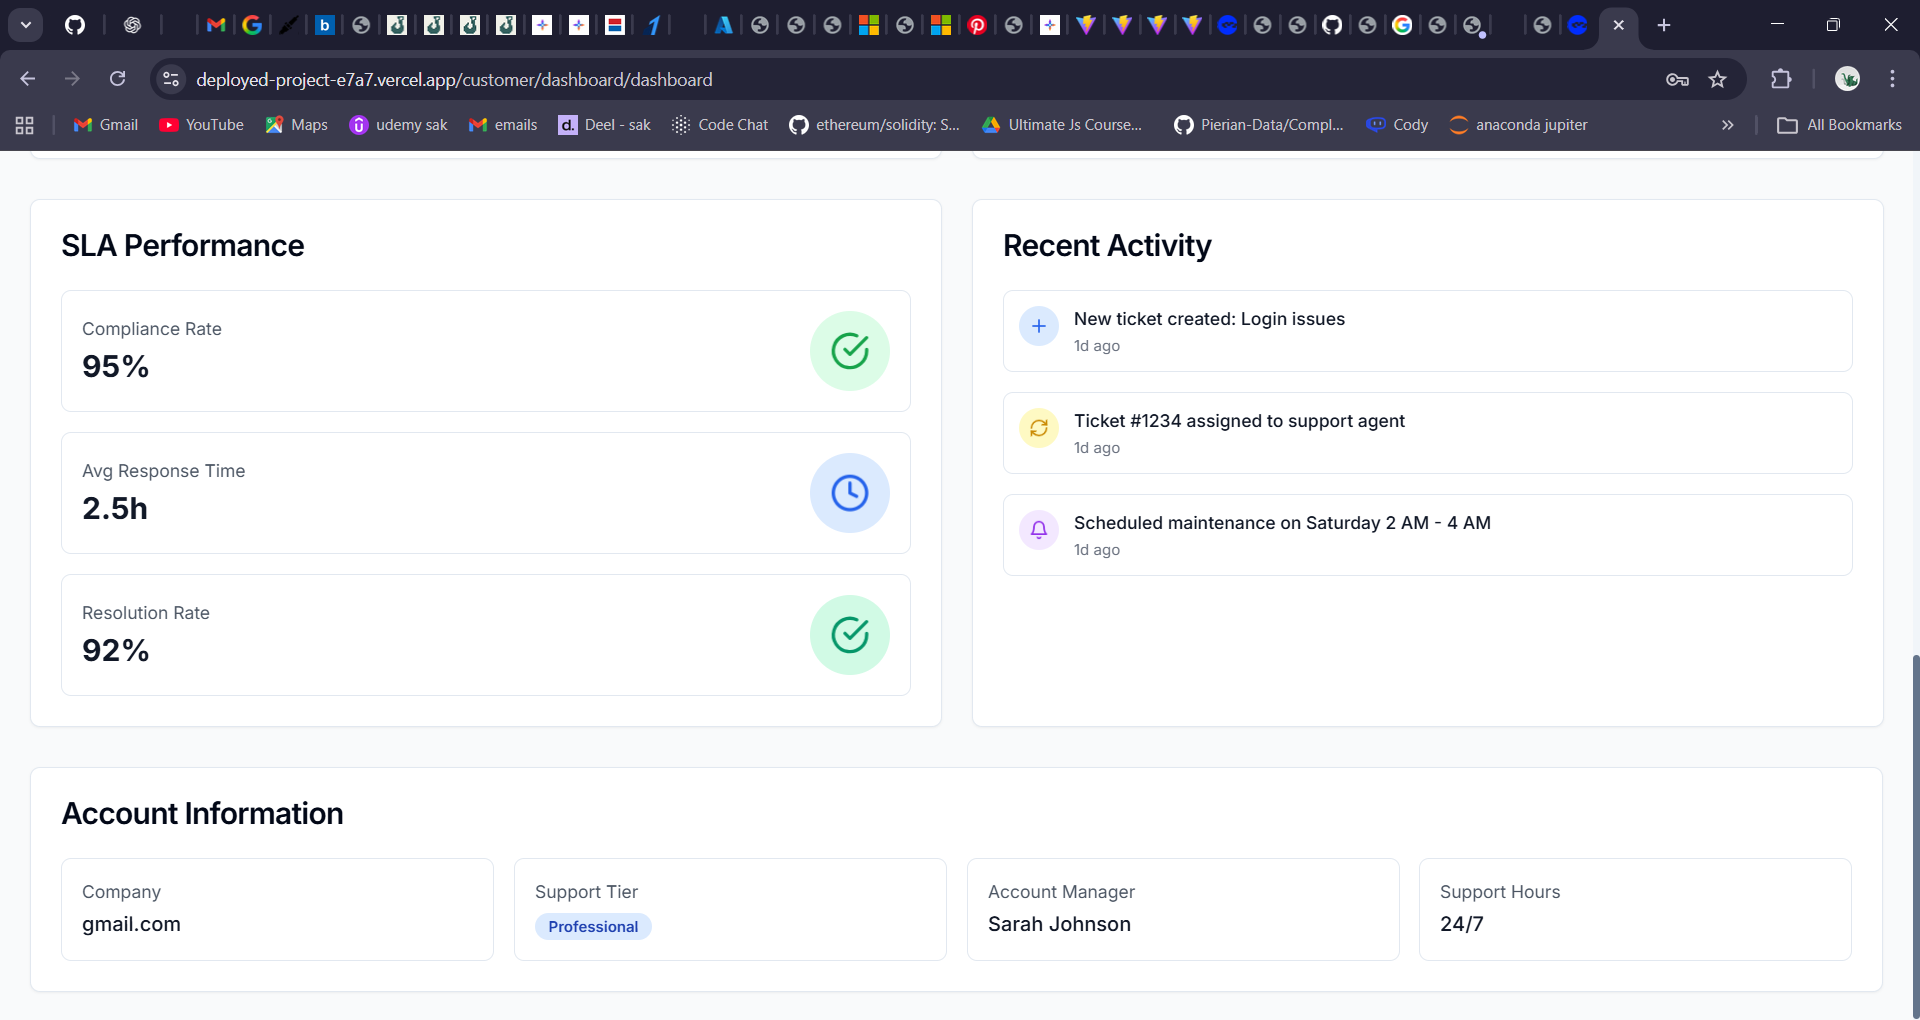This screenshot has width=1920, height=1020.
Task: Bookmark this page with the star icon
Action: point(1717,79)
